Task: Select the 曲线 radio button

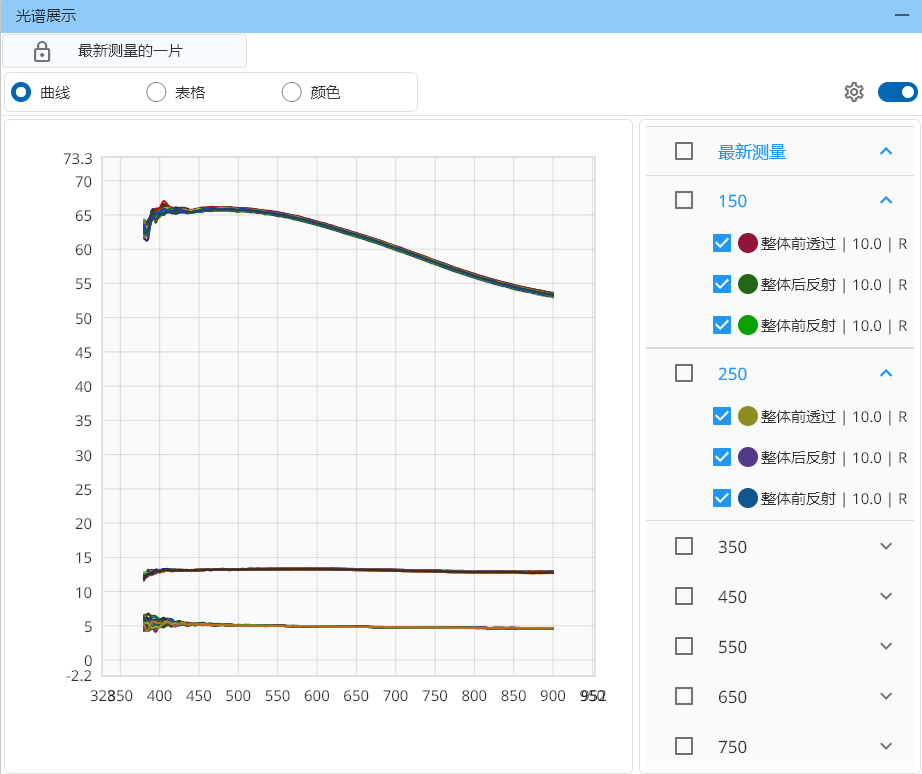Action: tap(21, 92)
